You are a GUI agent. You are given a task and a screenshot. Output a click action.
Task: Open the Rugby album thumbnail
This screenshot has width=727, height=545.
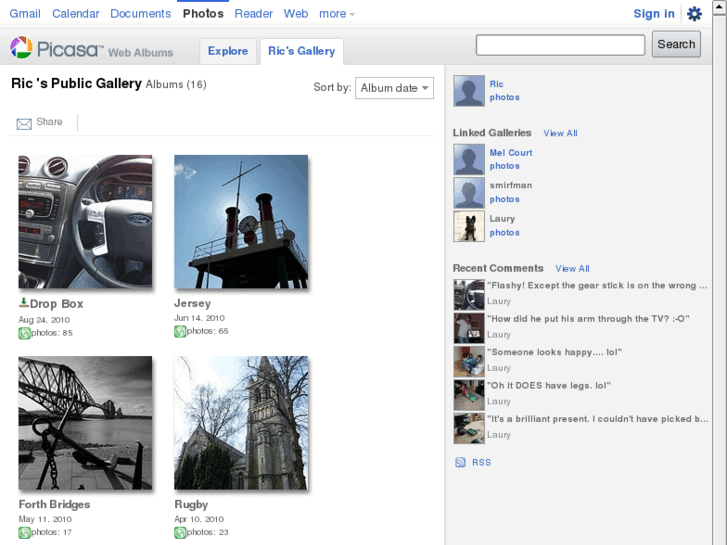pos(241,423)
